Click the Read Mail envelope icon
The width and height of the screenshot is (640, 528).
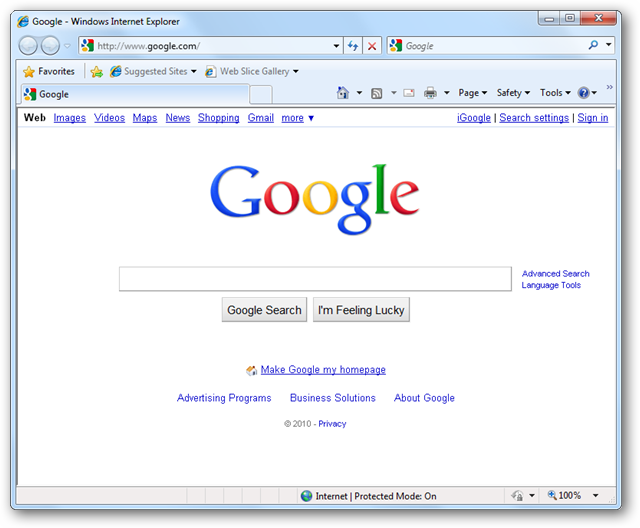click(409, 93)
